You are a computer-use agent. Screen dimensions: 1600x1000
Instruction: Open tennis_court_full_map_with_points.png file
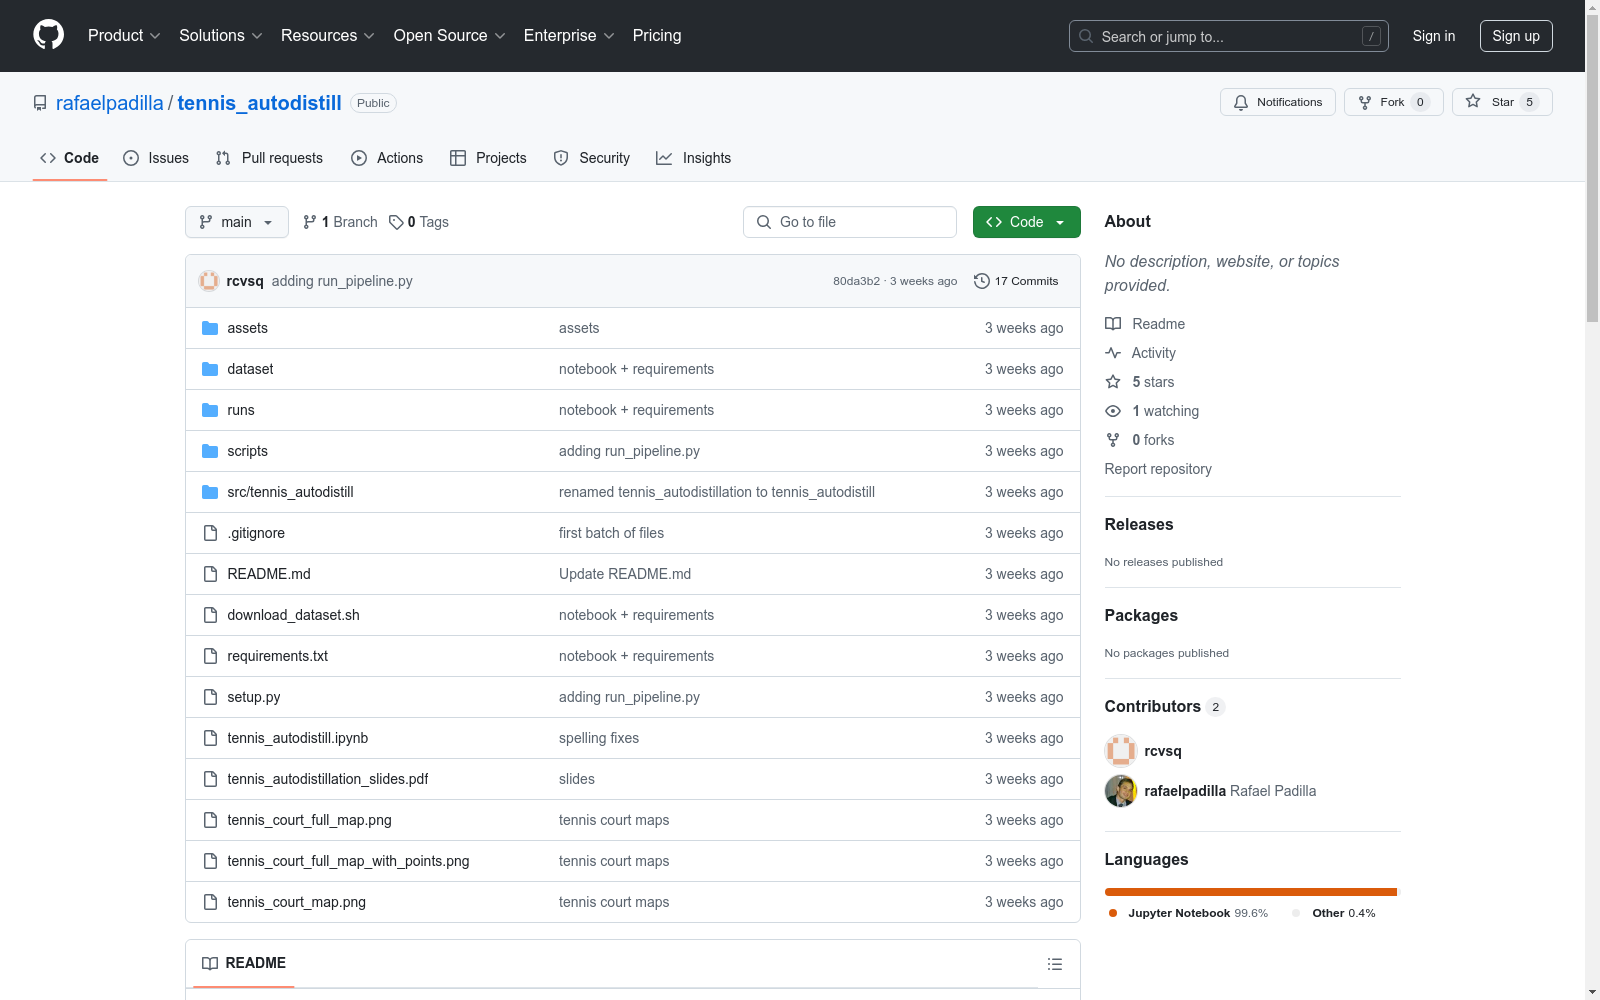pyautogui.click(x=348, y=861)
